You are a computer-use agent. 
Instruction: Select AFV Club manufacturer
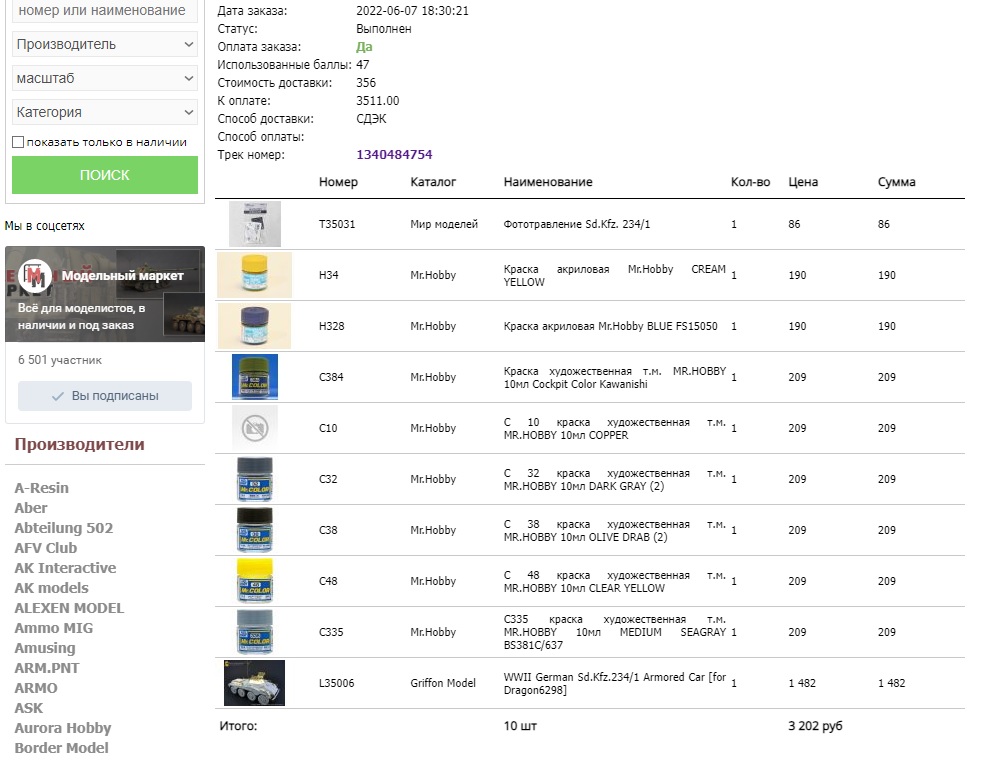point(46,548)
